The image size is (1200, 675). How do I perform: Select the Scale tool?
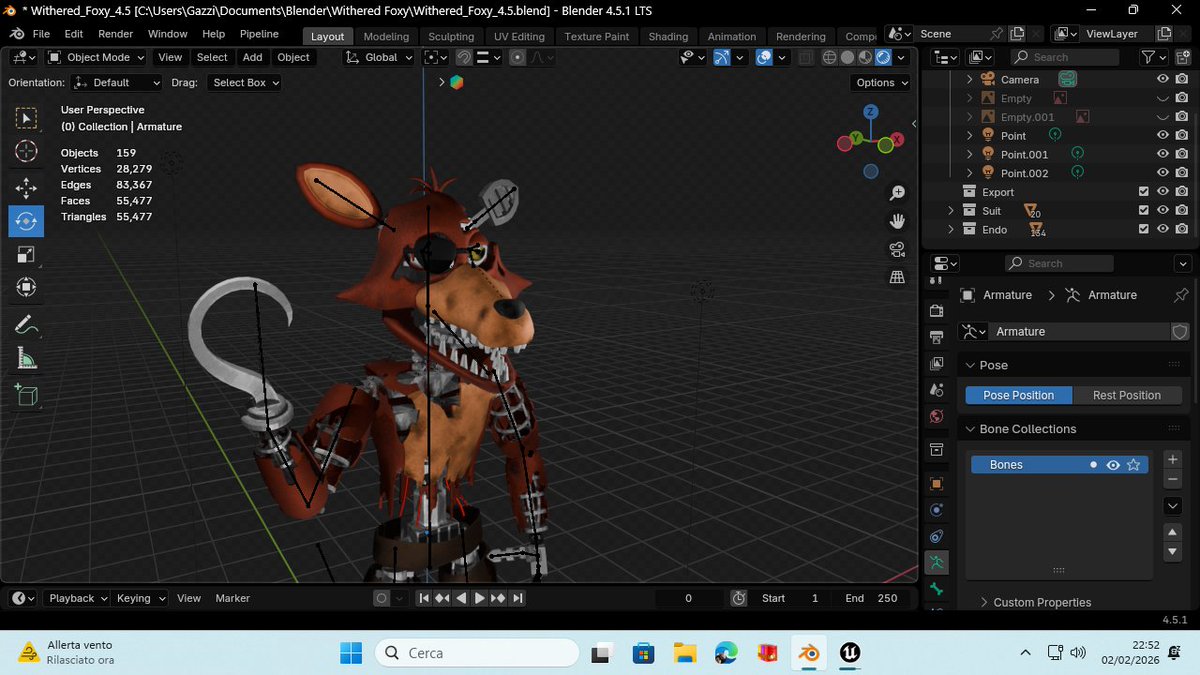[x=27, y=255]
